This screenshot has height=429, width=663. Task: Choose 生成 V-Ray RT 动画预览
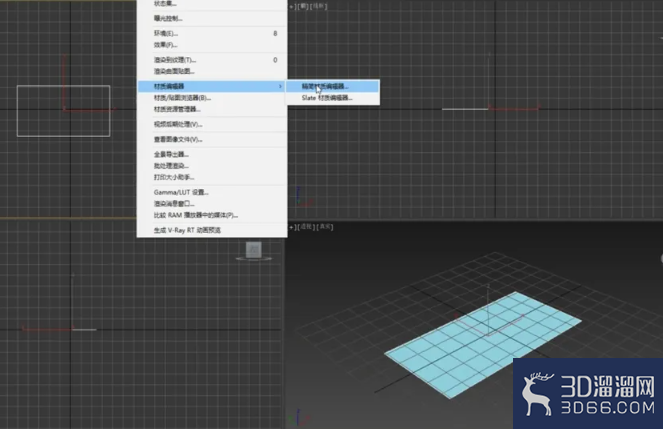(x=212, y=230)
